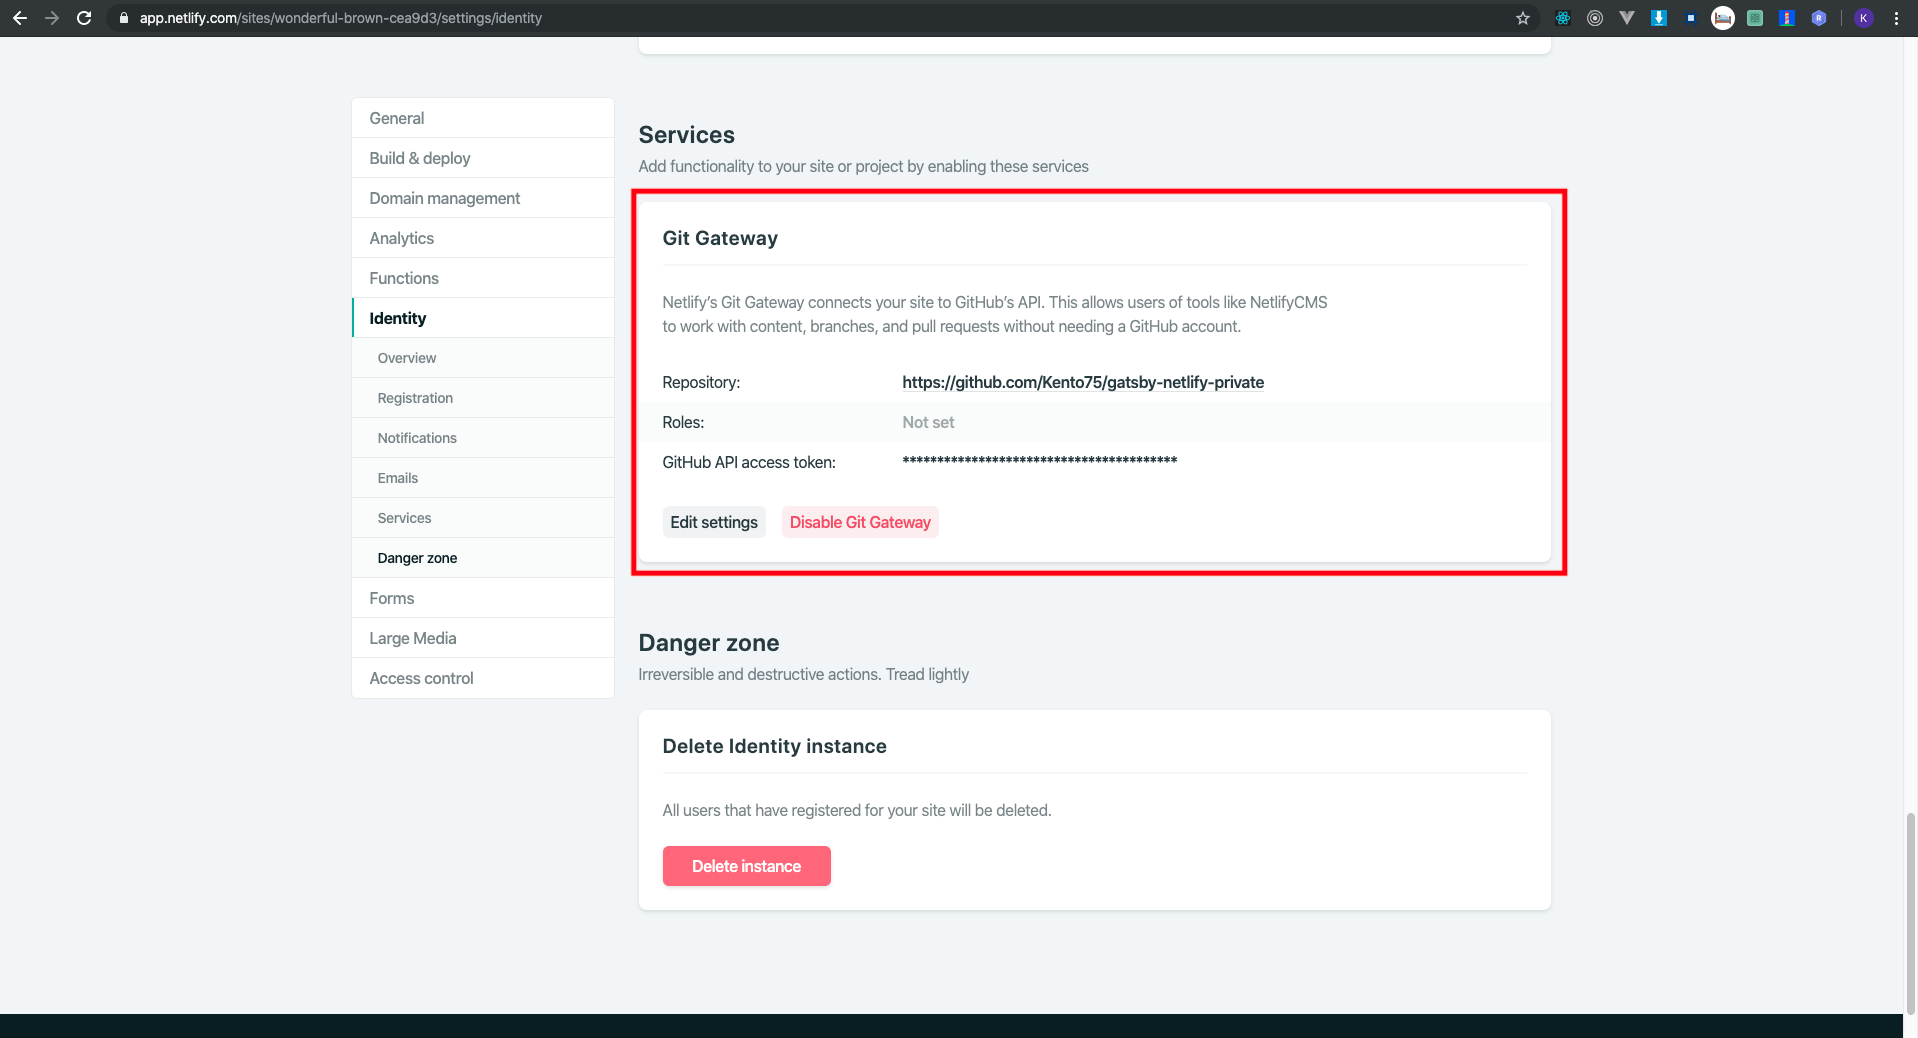Click the padlock site info icon
The image size is (1918, 1038).
tap(124, 18)
